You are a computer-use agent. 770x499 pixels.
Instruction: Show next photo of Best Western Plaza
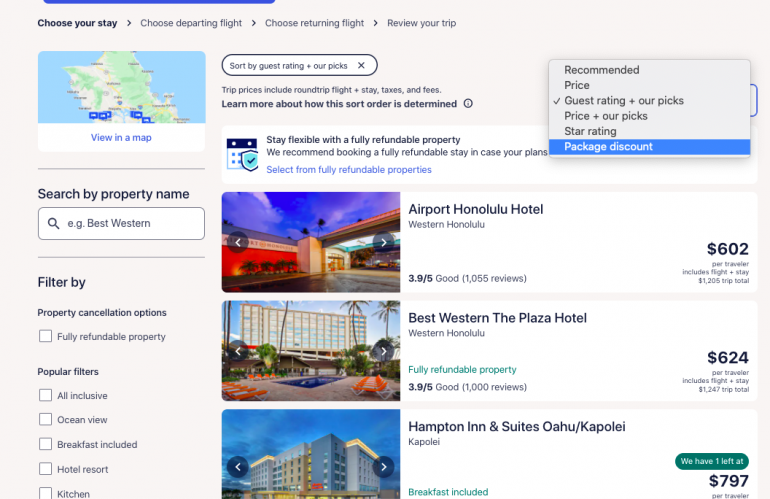384,351
